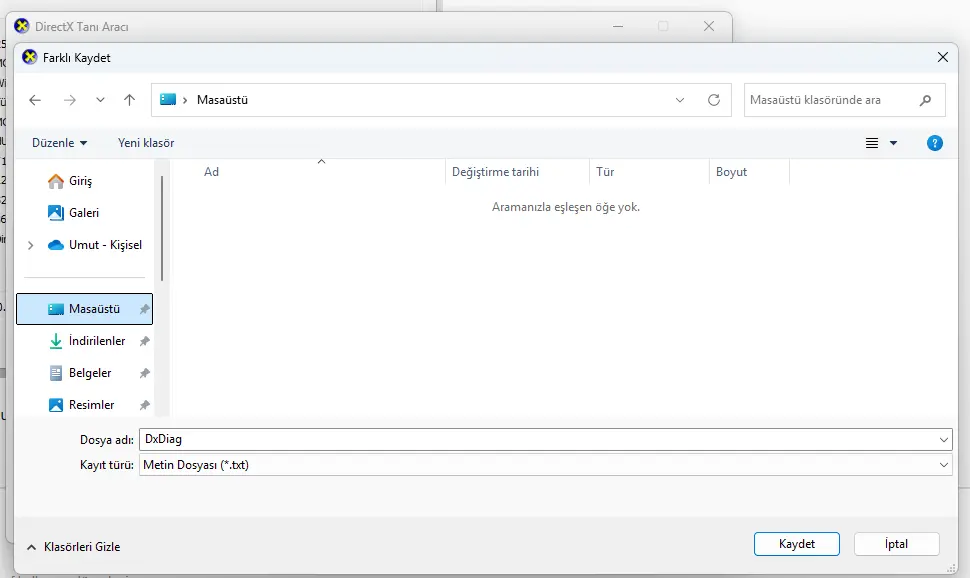Open the Düzenle menu
This screenshot has height=578, width=970.
coord(59,143)
